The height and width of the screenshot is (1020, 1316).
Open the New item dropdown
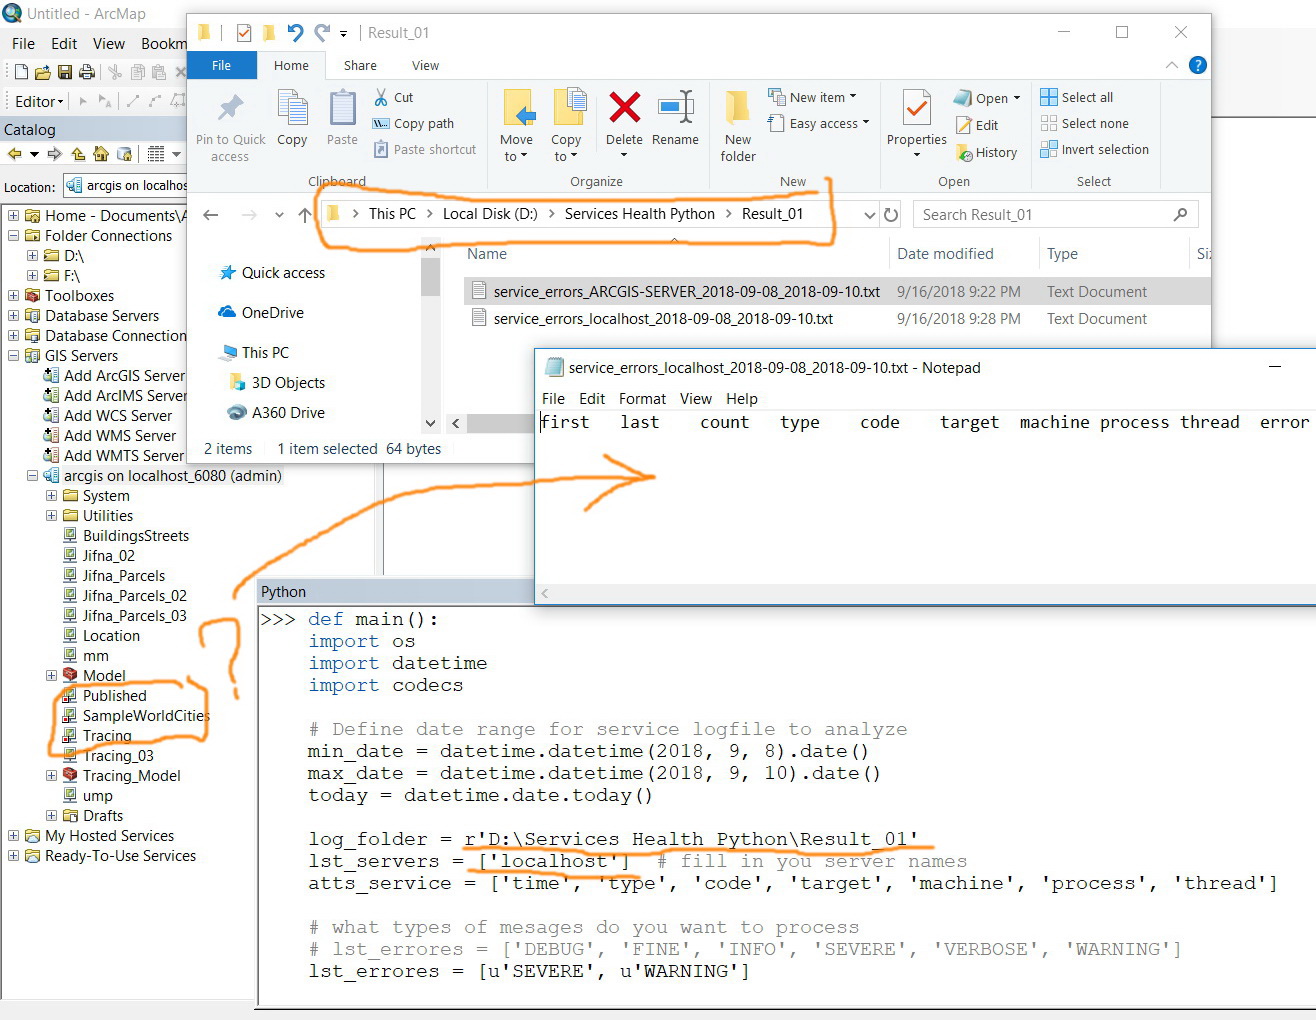(812, 97)
